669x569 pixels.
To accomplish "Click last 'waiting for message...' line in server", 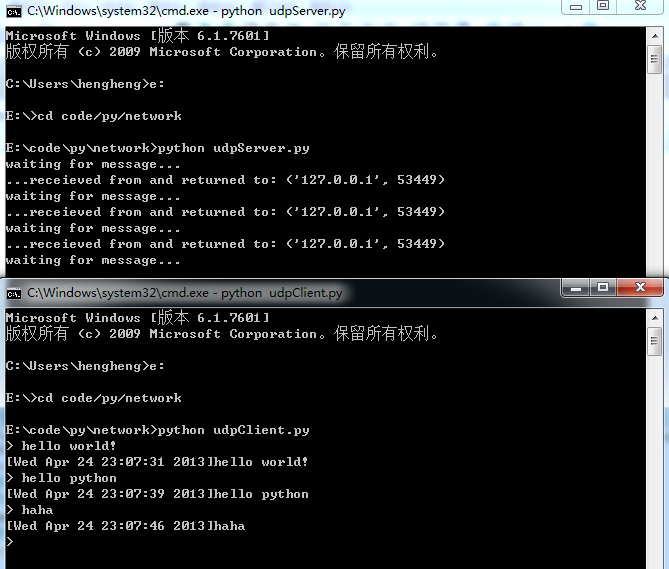I will pyautogui.click(x=93, y=260).
